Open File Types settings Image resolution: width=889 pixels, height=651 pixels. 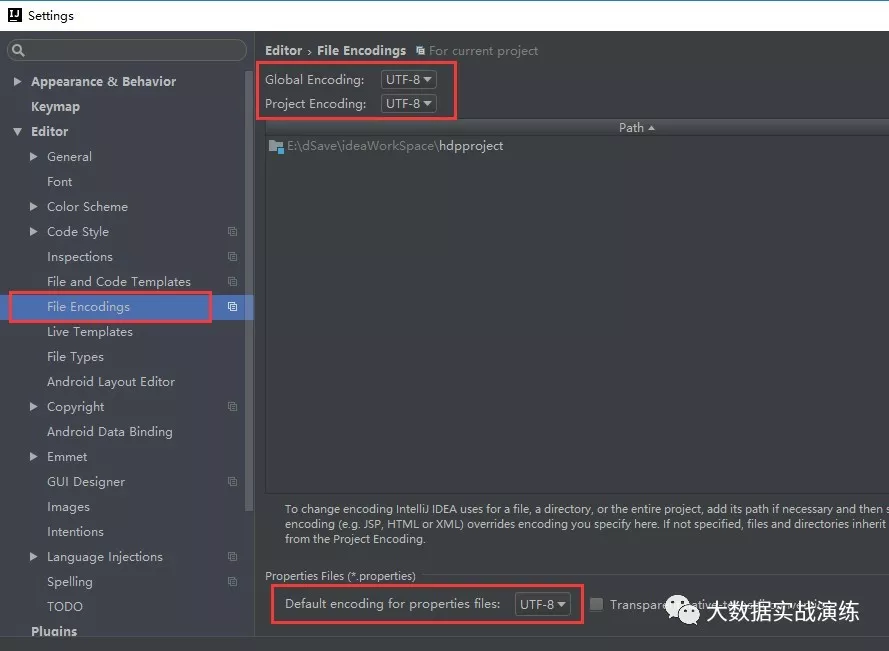[75, 357]
